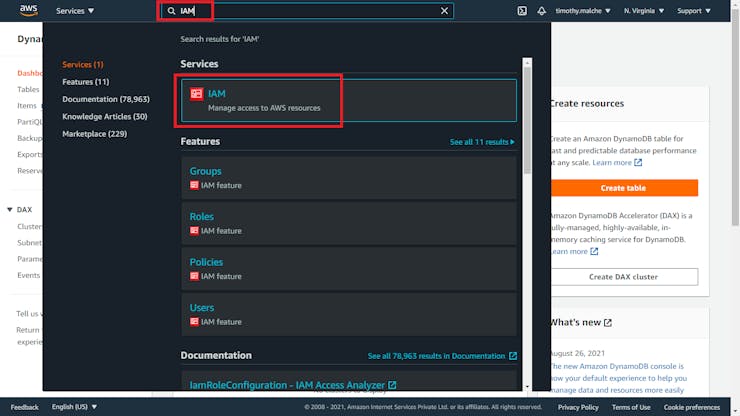Open the IAM service result

349,101
